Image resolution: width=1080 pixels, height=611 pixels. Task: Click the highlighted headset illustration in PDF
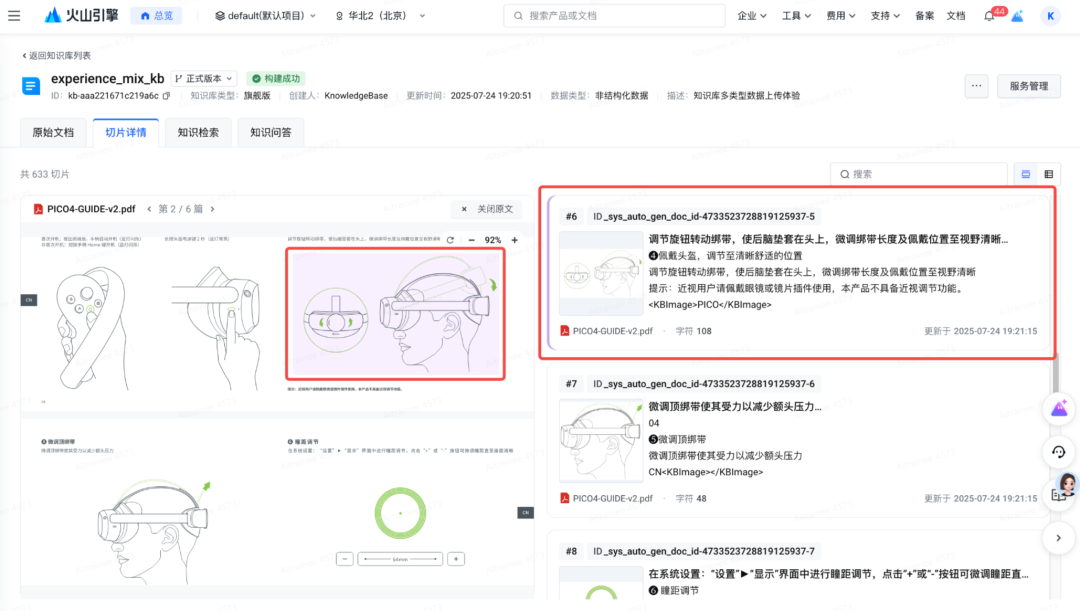395,313
